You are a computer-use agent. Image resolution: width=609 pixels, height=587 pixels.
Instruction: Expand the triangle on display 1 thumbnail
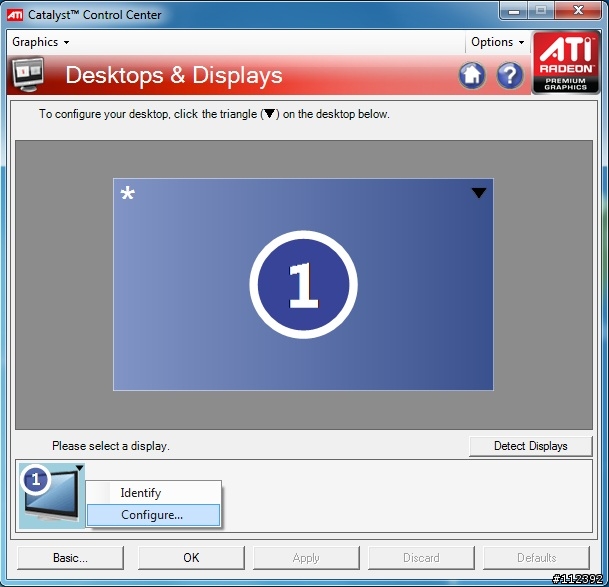(80, 468)
